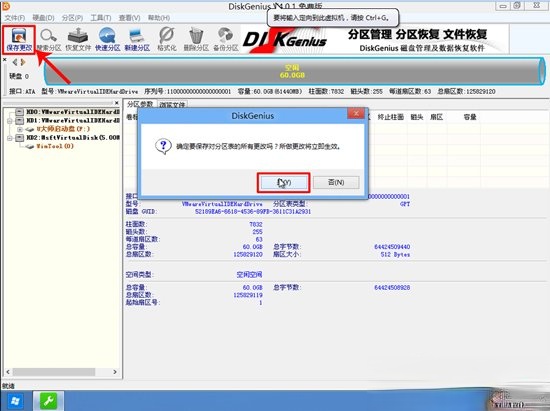550x411 pixels.
Task: Go to previous disk with left arrow
Action: click(15, 62)
